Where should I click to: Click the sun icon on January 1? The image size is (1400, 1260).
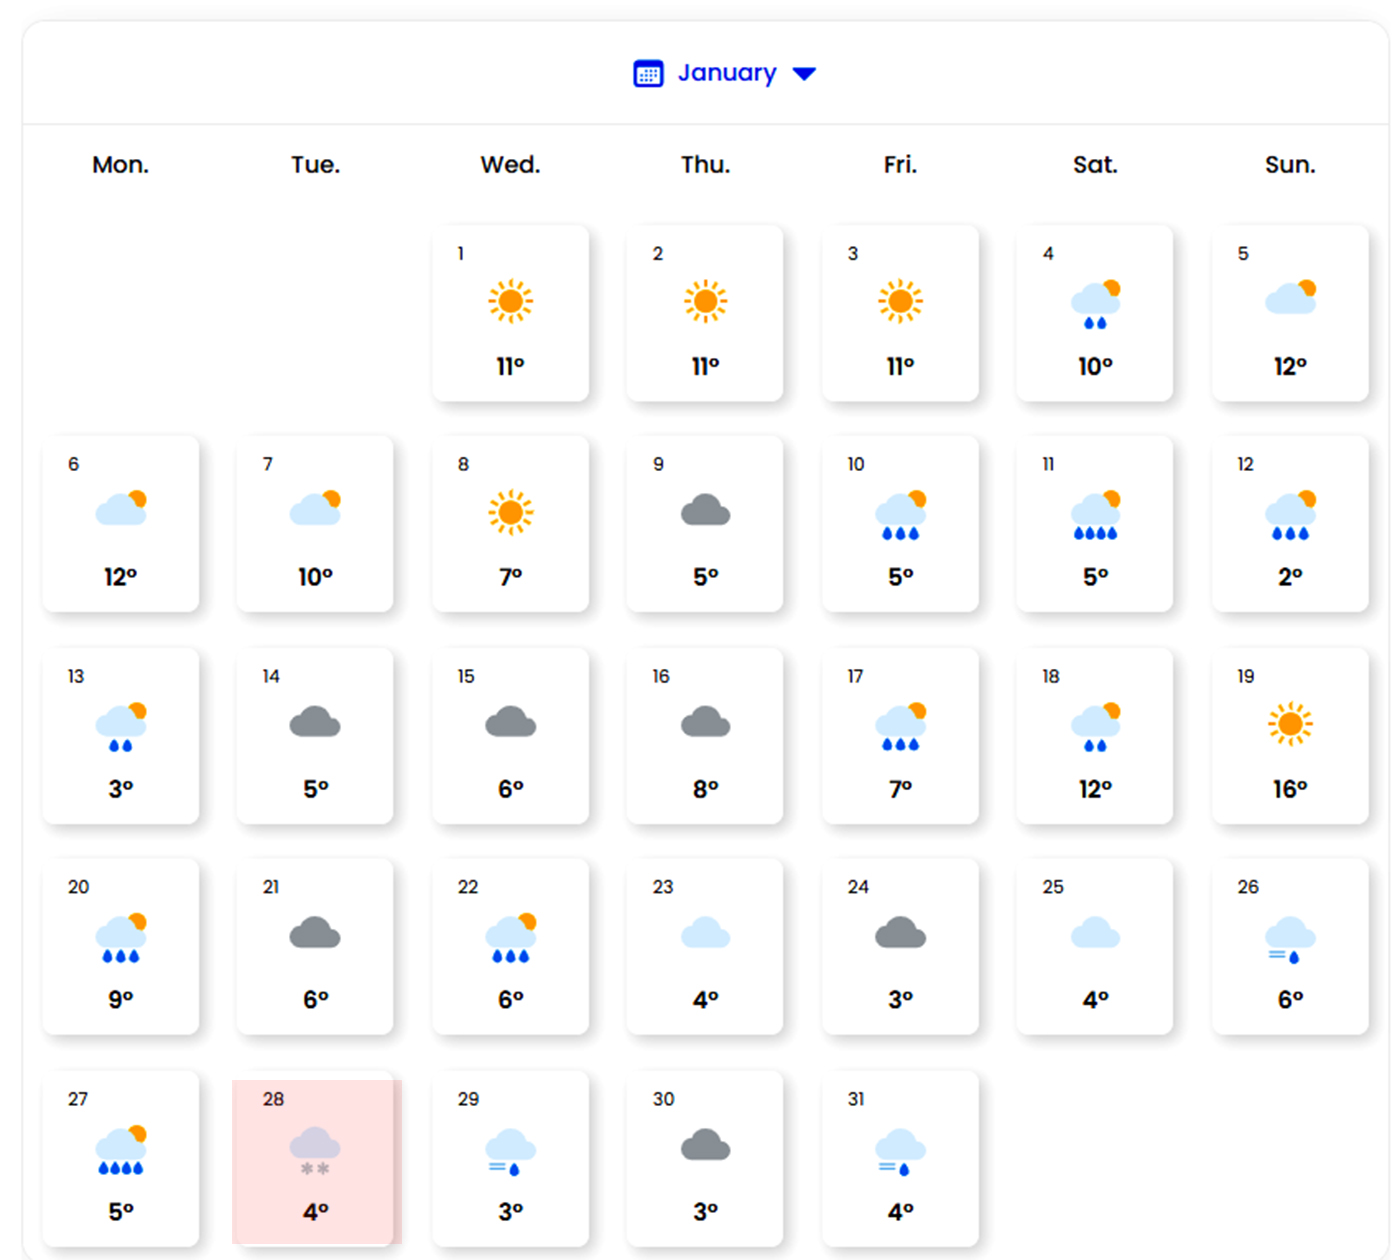(x=510, y=301)
